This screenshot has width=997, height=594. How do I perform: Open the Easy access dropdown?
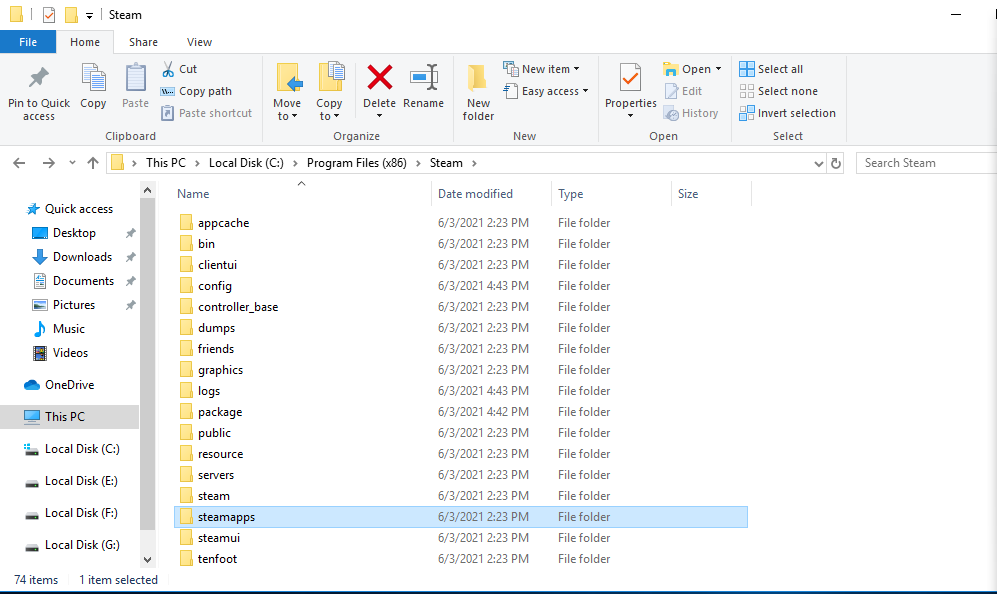pyautogui.click(x=546, y=91)
